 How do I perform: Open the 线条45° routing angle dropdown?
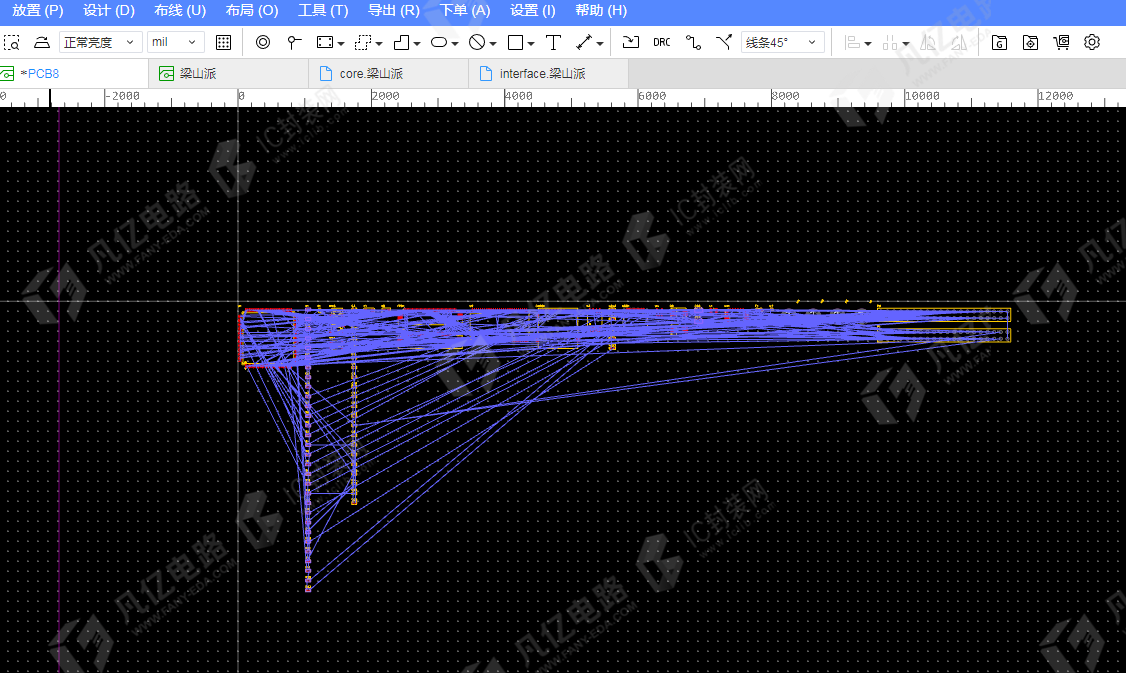[x=782, y=42]
